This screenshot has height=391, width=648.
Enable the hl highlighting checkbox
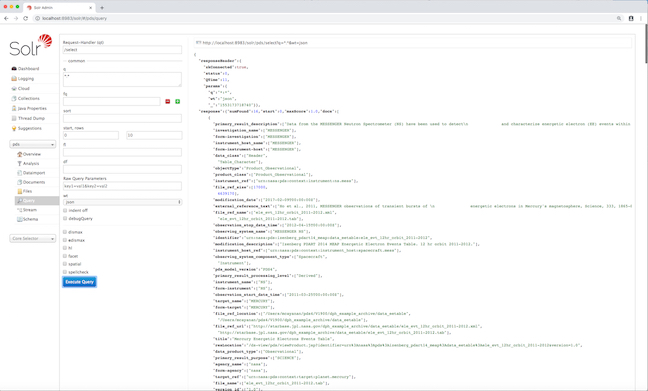(x=65, y=248)
